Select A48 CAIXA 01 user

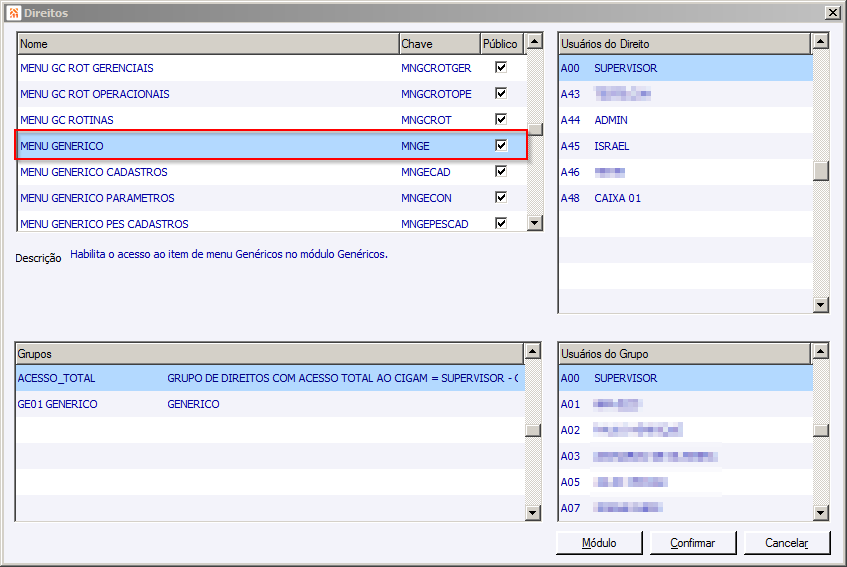click(686, 198)
